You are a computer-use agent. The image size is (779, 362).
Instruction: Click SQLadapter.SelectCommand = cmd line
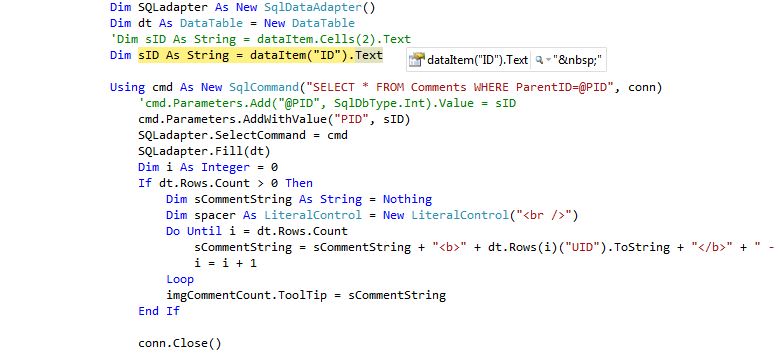(x=243, y=136)
